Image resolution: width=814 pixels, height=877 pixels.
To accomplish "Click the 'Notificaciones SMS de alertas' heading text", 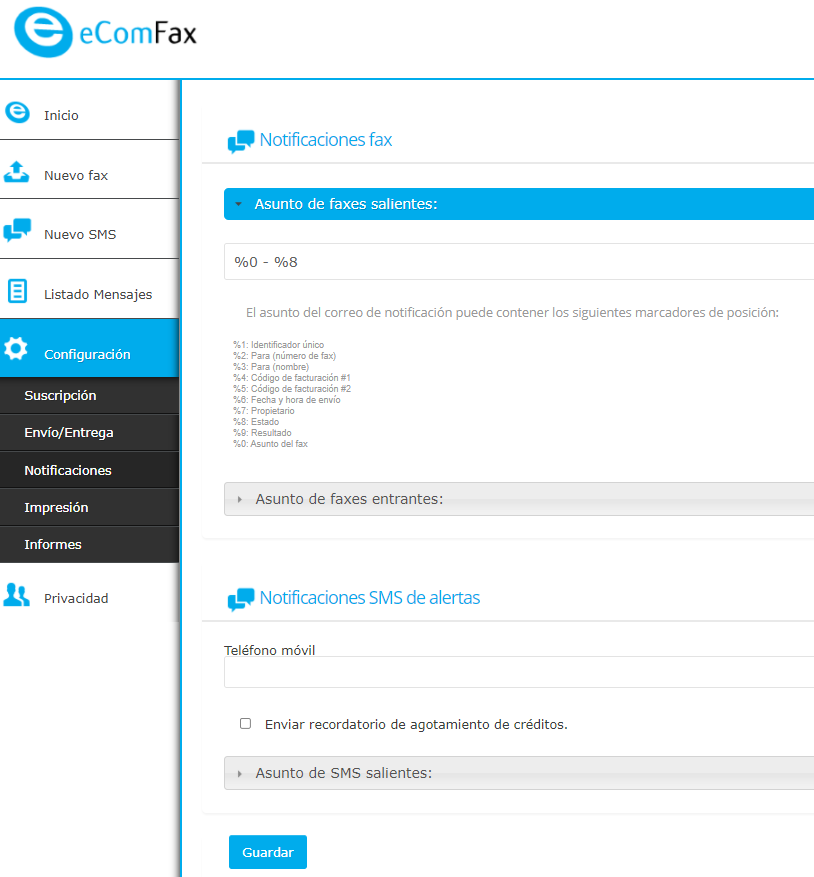I will pyautogui.click(x=370, y=598).
